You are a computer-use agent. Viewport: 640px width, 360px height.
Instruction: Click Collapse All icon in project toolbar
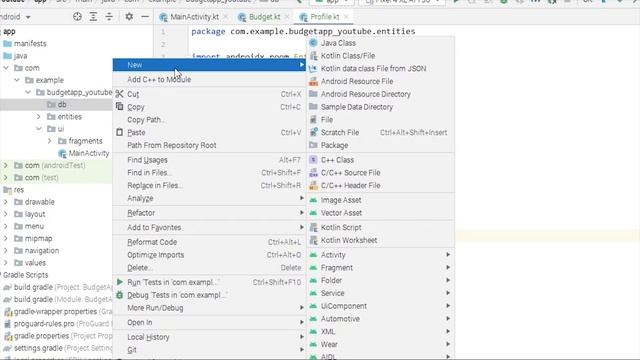point(109,17)
